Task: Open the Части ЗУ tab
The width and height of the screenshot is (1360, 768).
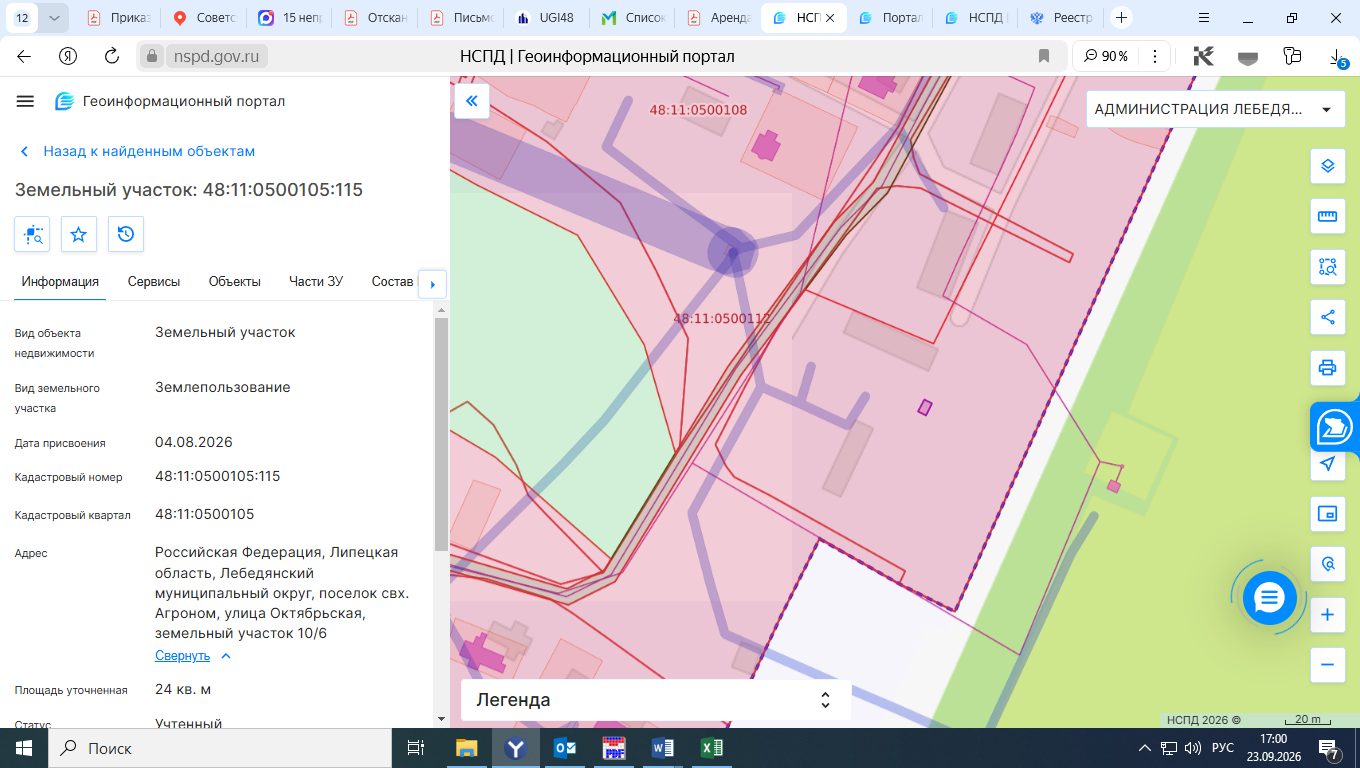Action: [316, 282]
